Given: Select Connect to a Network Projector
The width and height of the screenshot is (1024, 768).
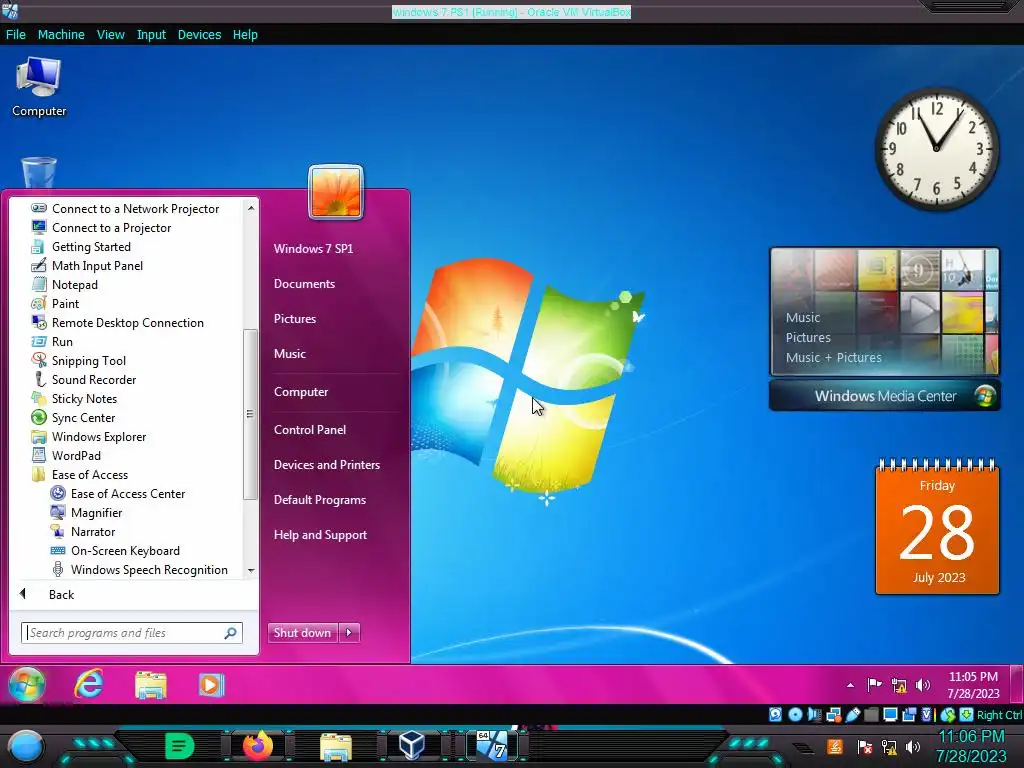Looking at the screenshot, I should click(x=134, y=209).
